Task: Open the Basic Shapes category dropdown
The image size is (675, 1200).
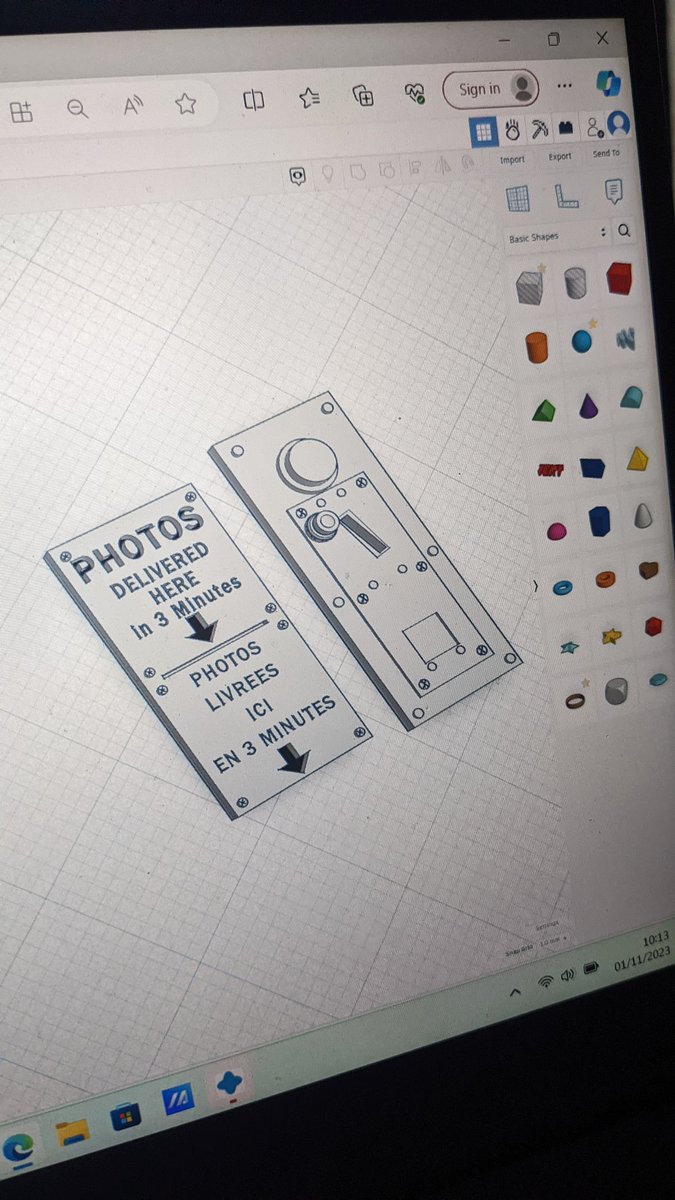Action: 557,236
